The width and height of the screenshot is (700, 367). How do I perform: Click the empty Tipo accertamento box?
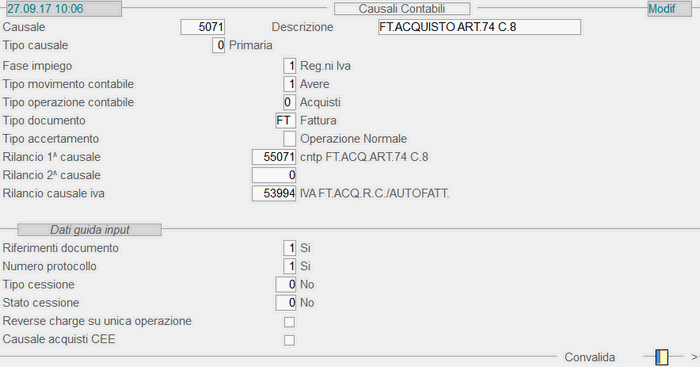point(289,139)
